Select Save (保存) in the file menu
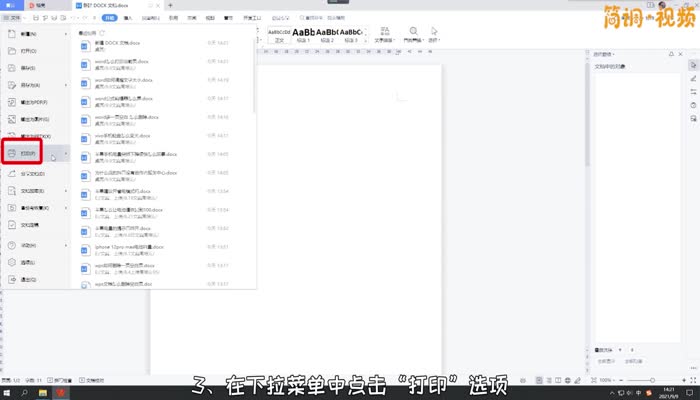 [x=35, y=68]
